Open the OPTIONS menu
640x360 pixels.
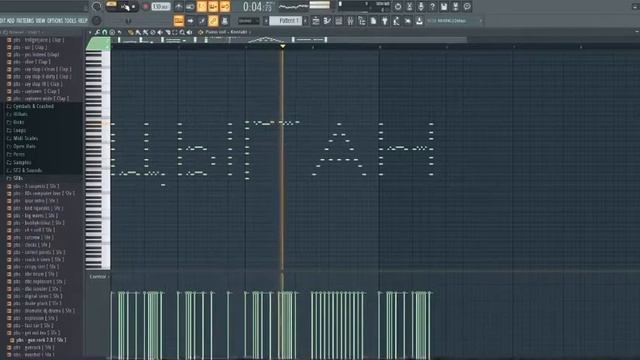click(x=55, y=20)
